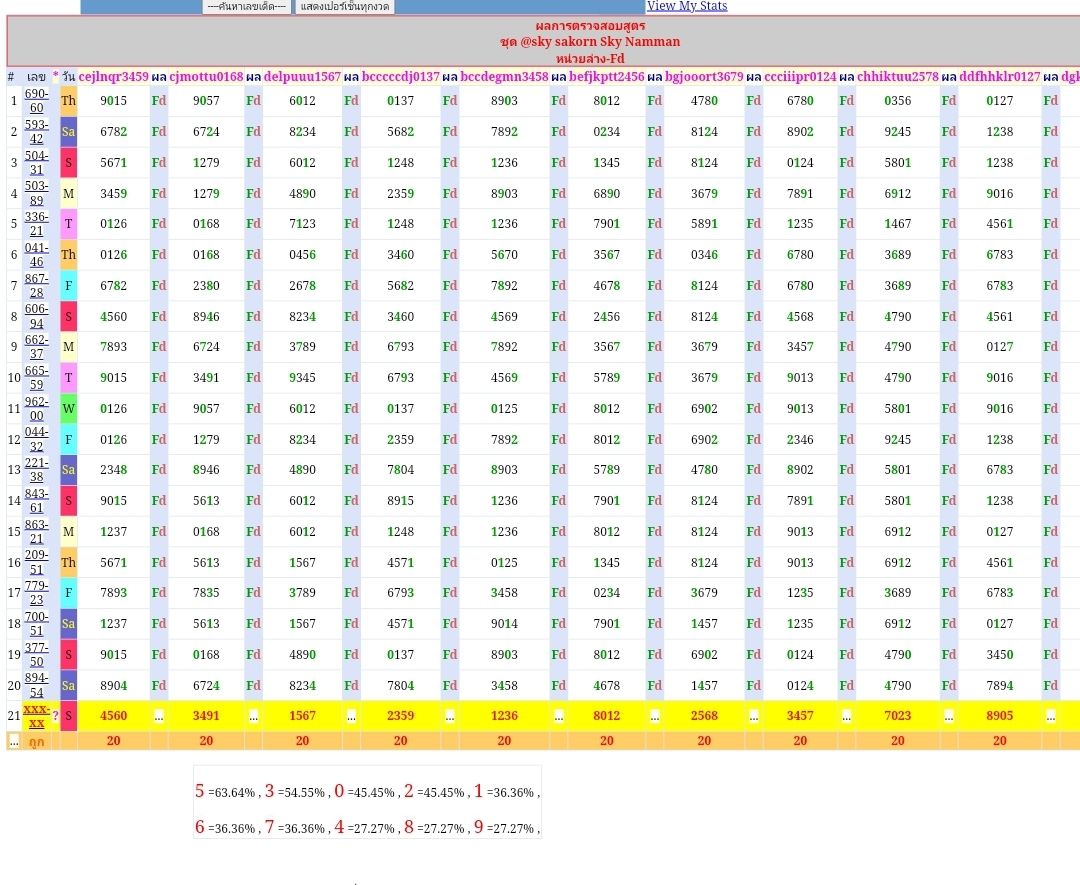Click the asterisk column header

pos(56,76)
